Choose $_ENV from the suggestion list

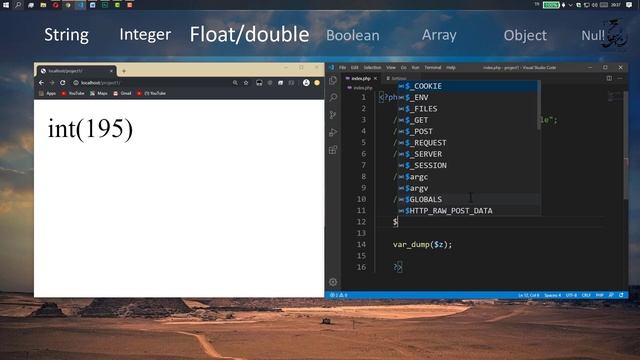pos(468,98)
